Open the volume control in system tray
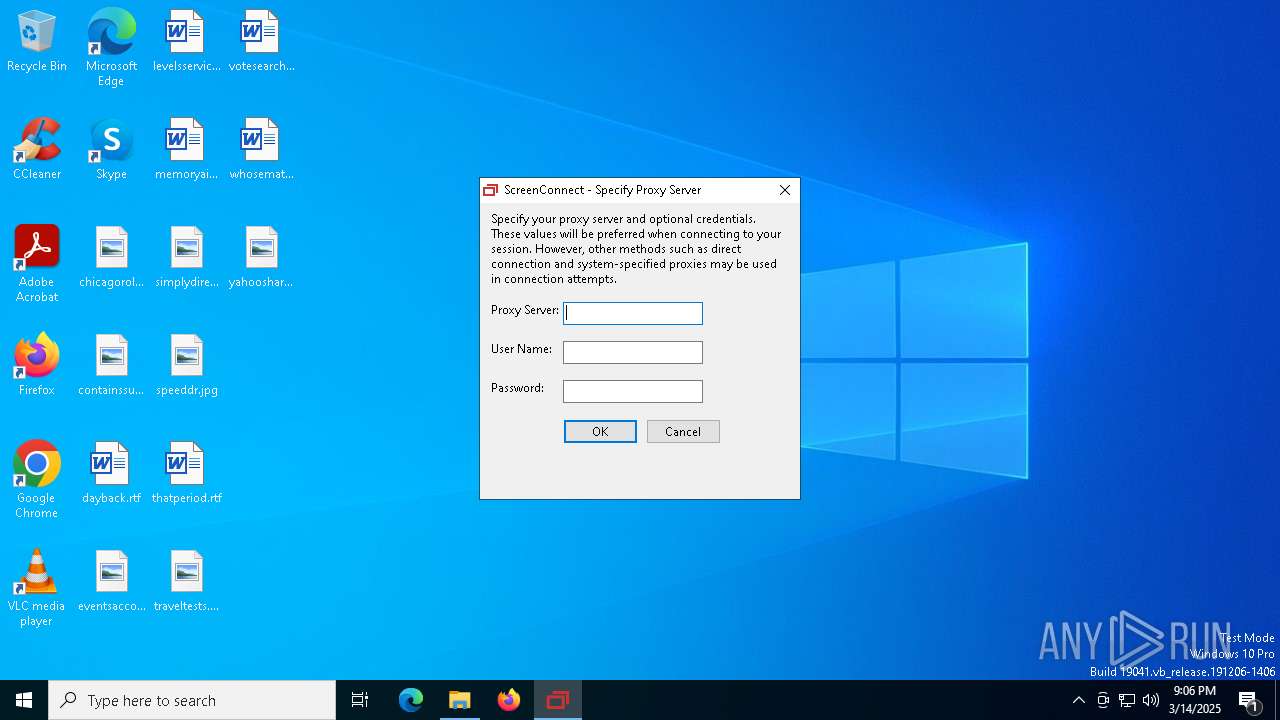Screen dimensions: 1280x720 point(1151,700)
